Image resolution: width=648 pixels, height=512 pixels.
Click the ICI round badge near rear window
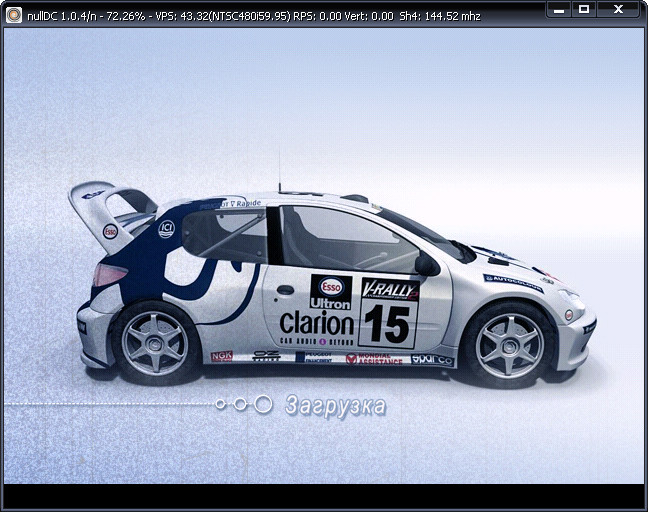(x=167, y=229)
